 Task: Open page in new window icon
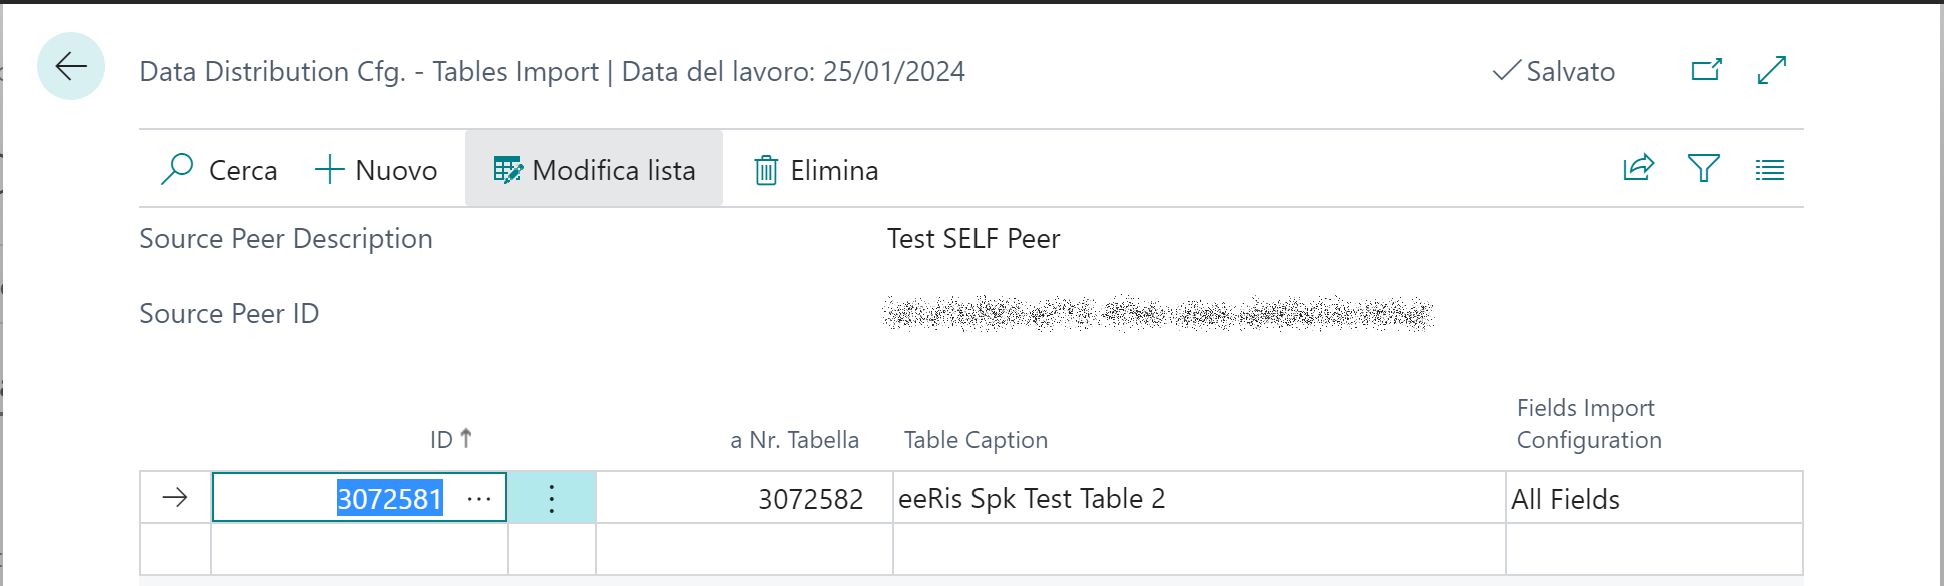[1706, 70]
